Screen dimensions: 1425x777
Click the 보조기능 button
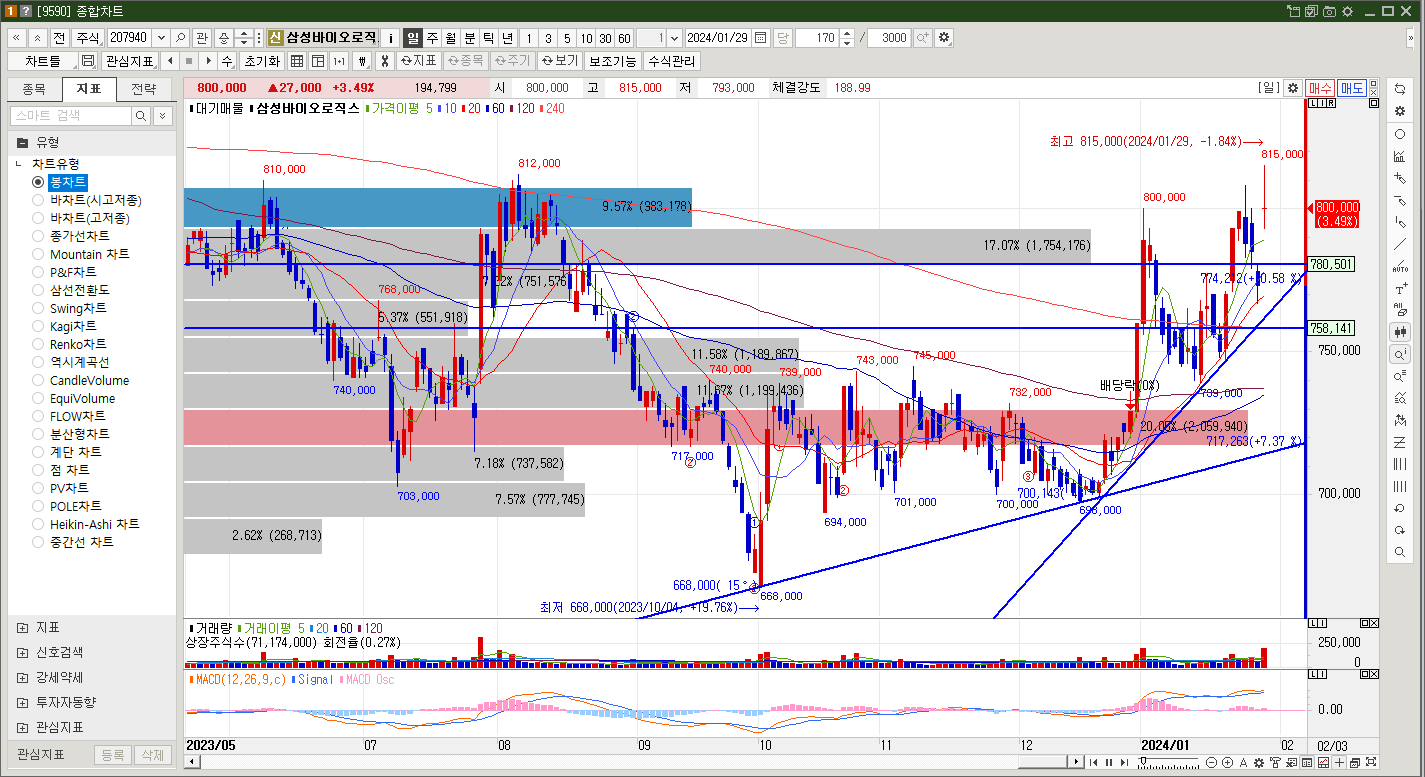(612, 61)
